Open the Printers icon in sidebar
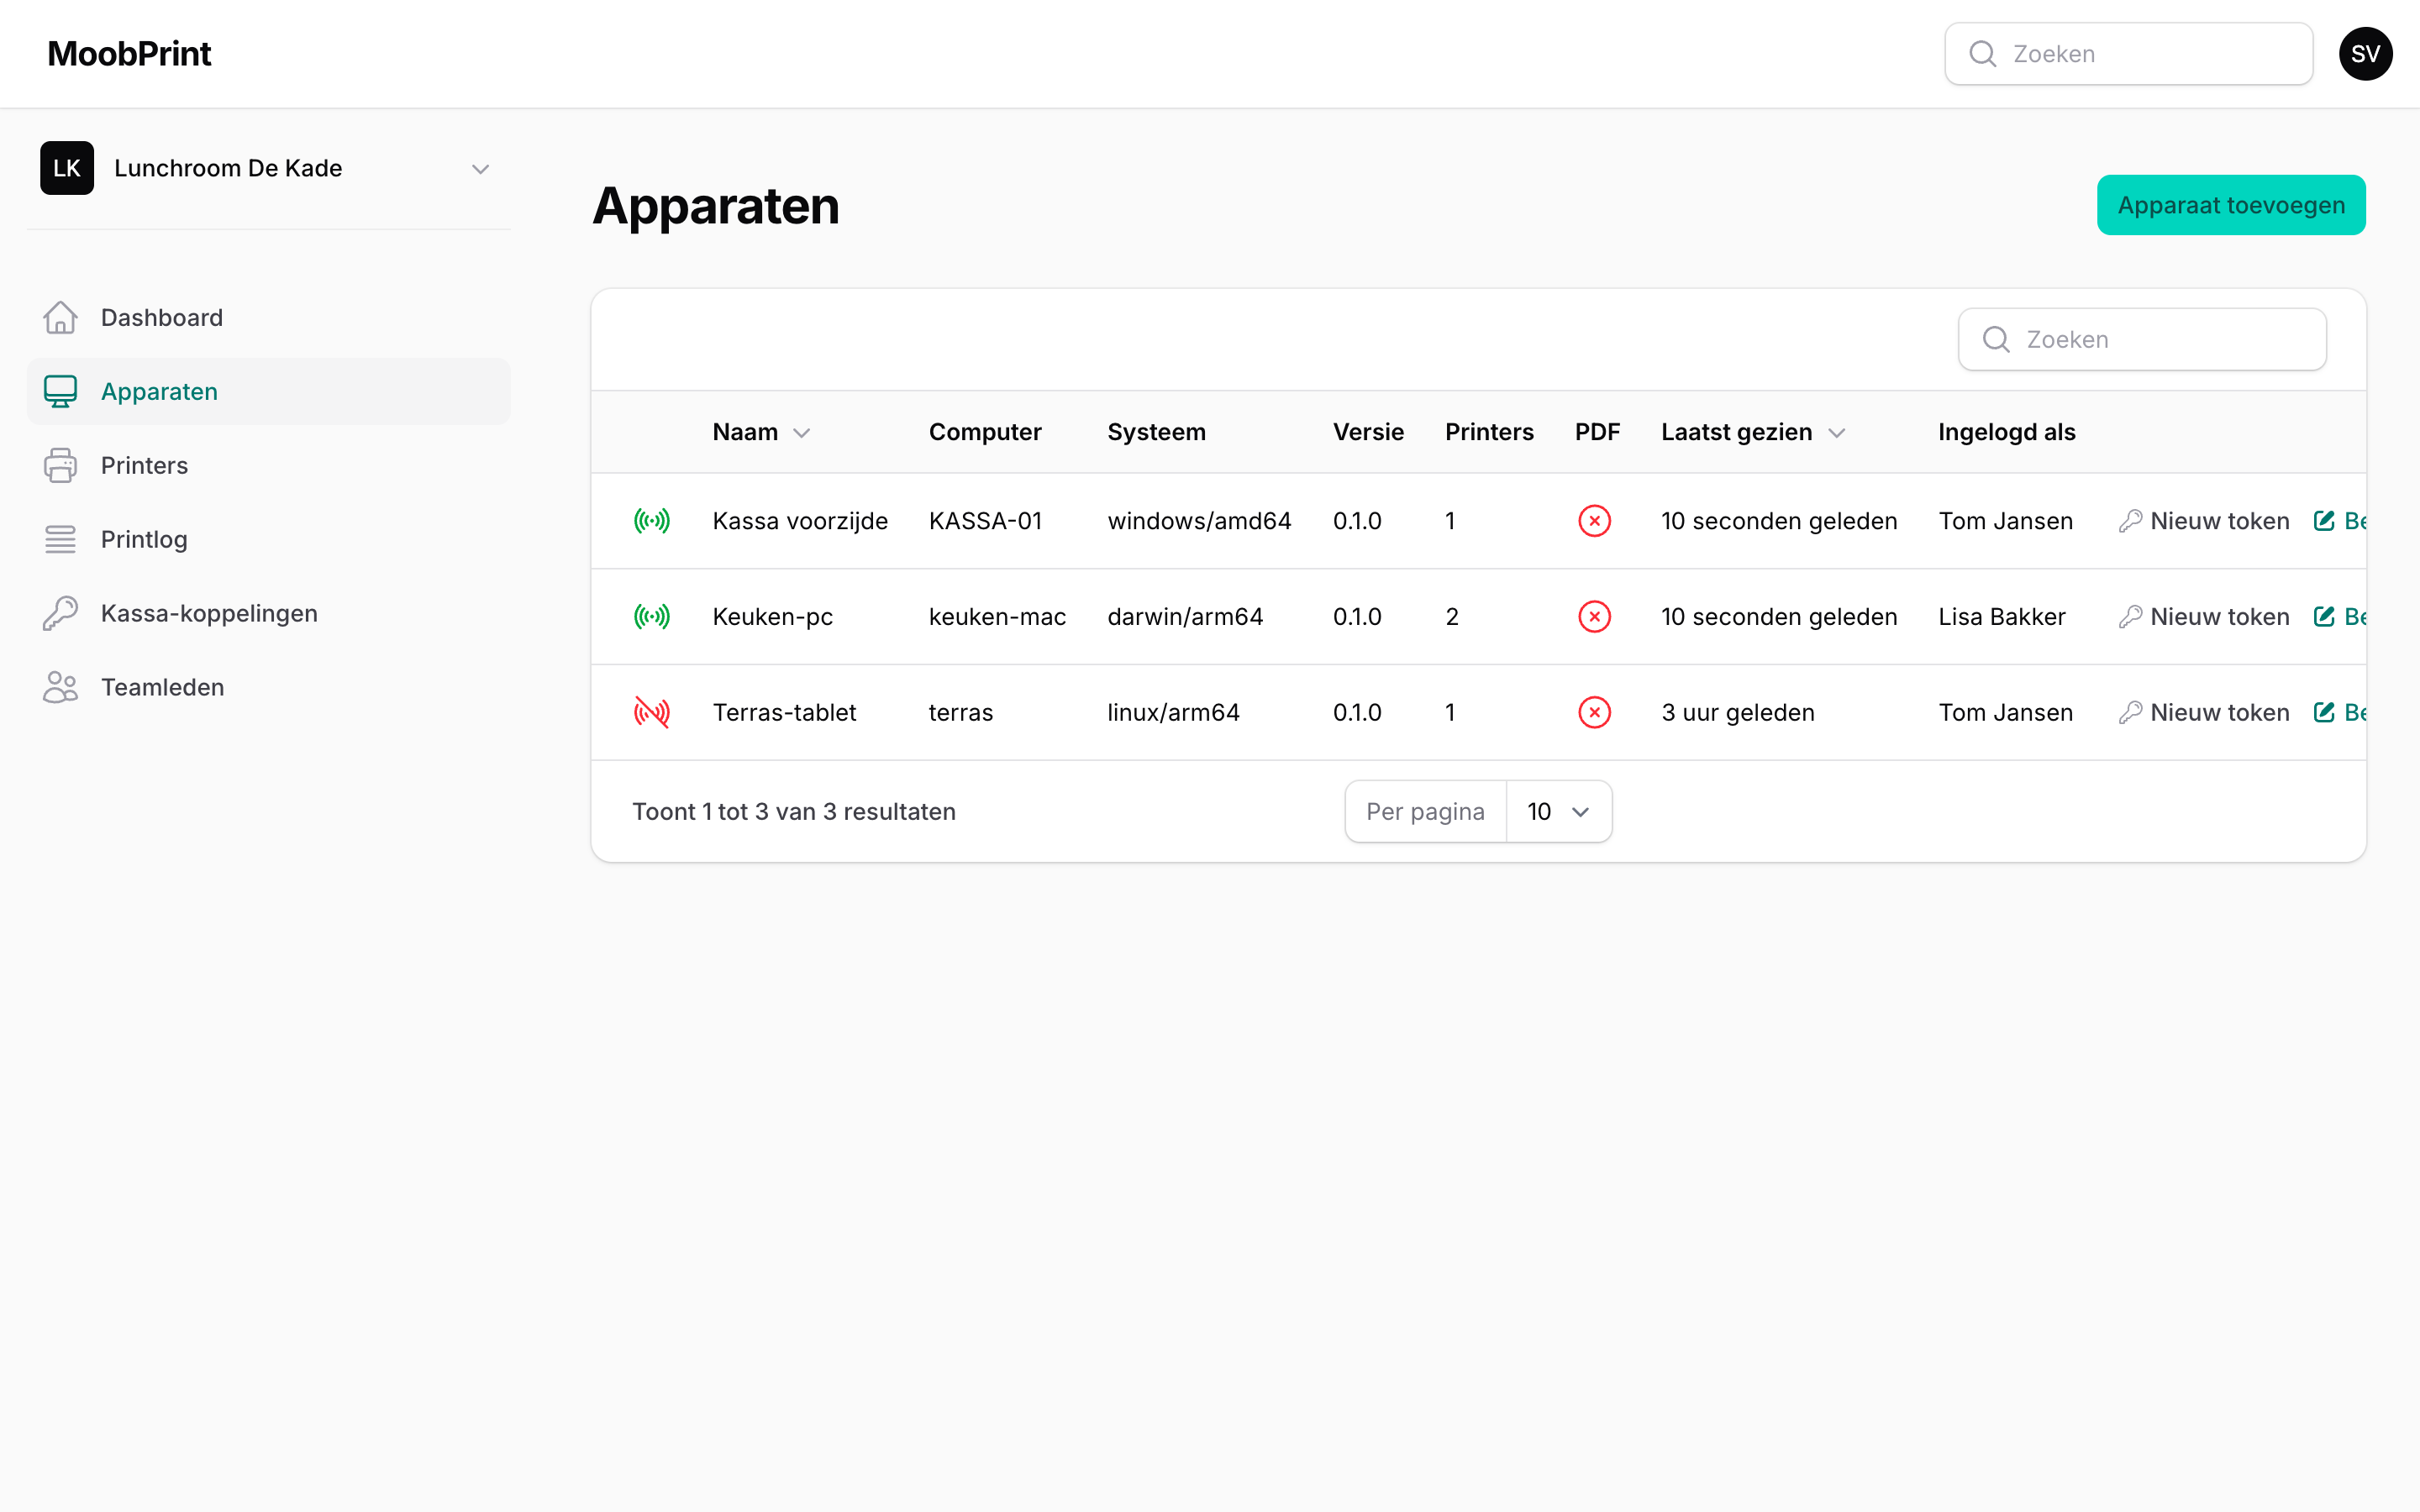 60,465
